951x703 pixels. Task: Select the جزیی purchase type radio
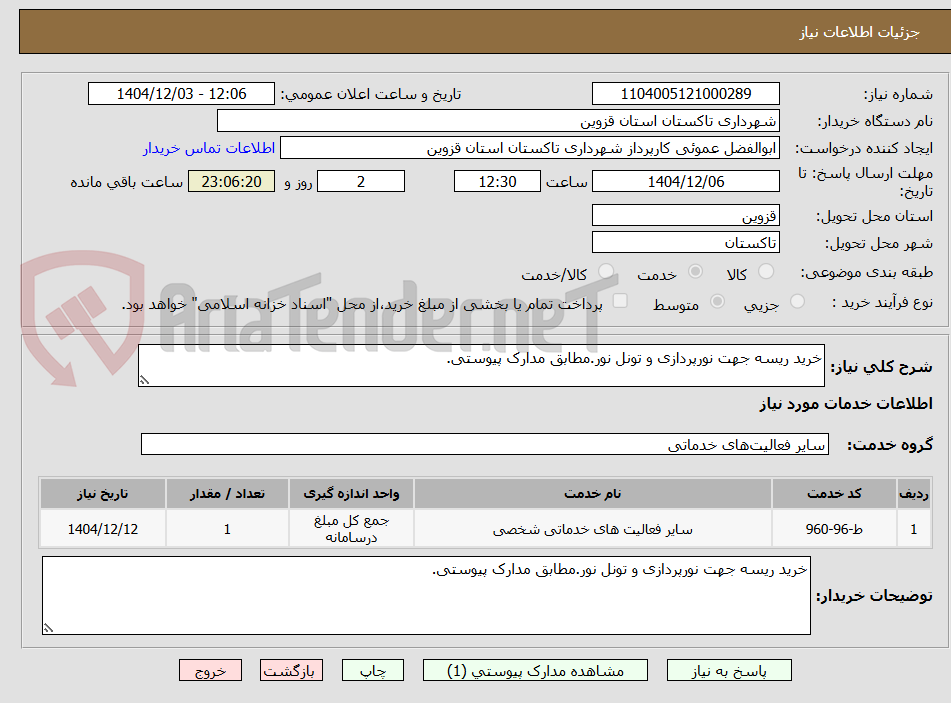click(x=797, y=301)
